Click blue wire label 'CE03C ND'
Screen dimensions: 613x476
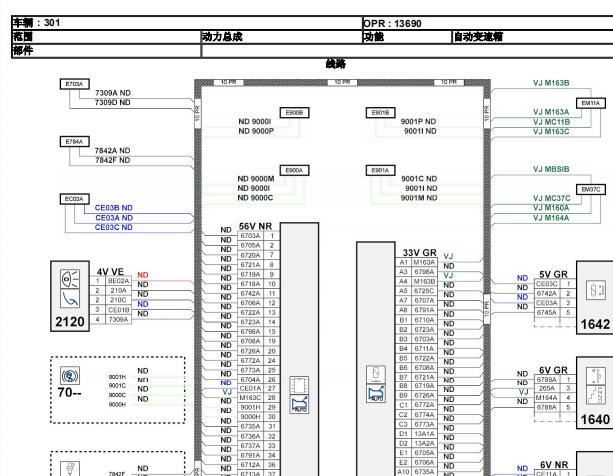[x=114, y=227]
